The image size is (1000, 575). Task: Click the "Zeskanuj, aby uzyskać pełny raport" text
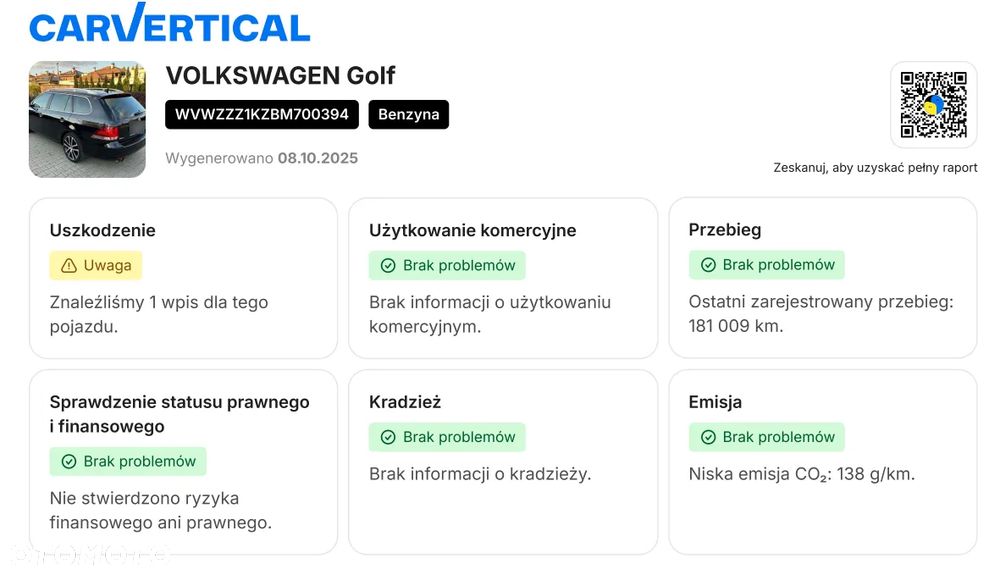pos(875,168)
